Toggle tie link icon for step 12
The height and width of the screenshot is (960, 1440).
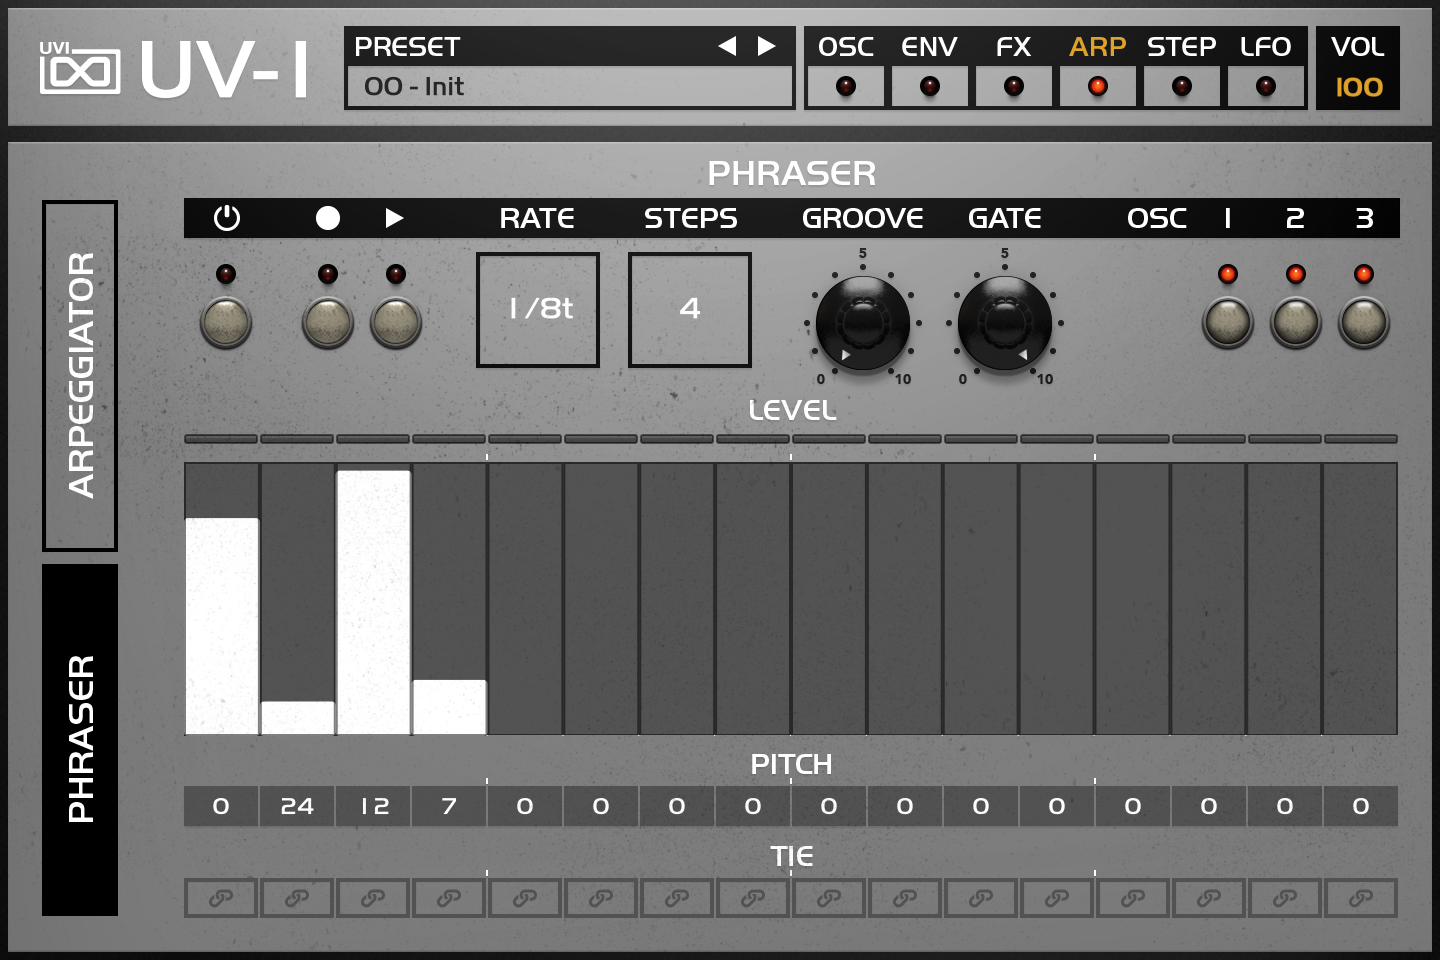[1058, 898]
